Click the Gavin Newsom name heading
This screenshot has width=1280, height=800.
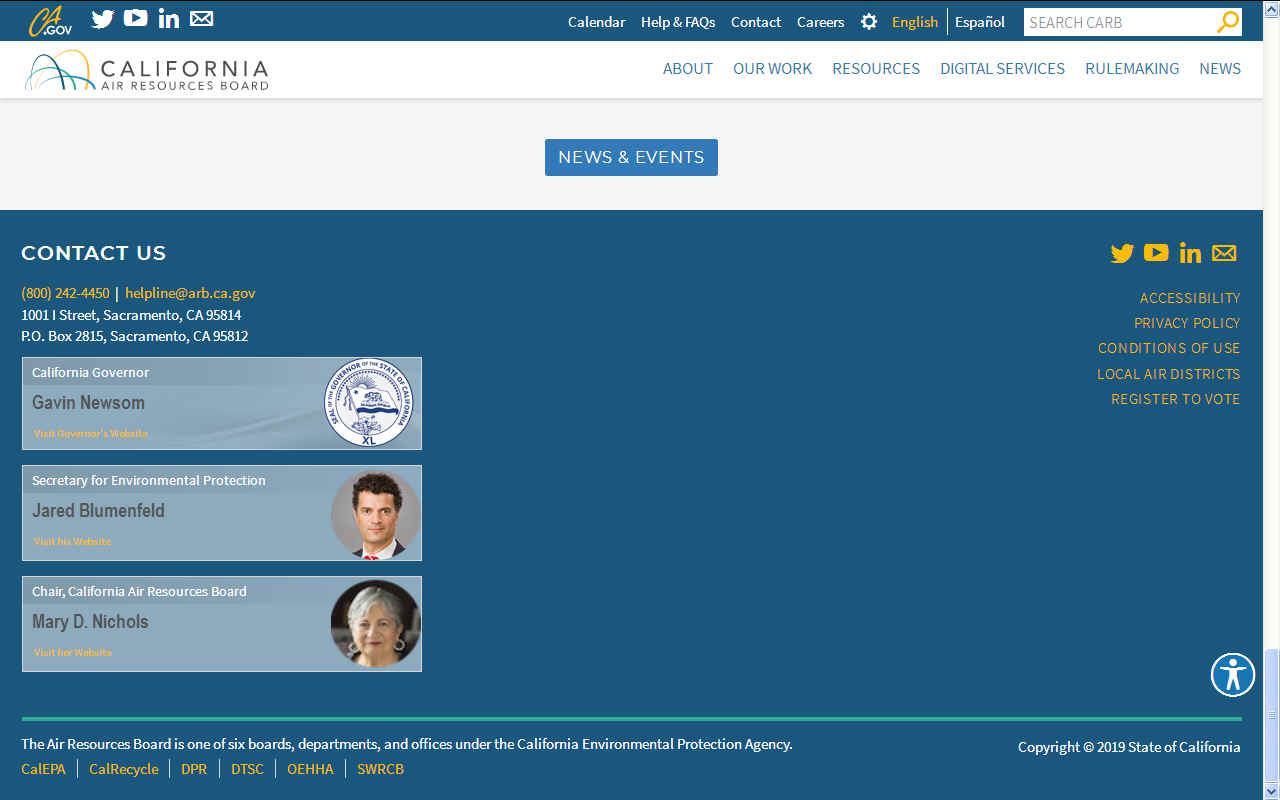pyautogui.click(x=88, y=403)
